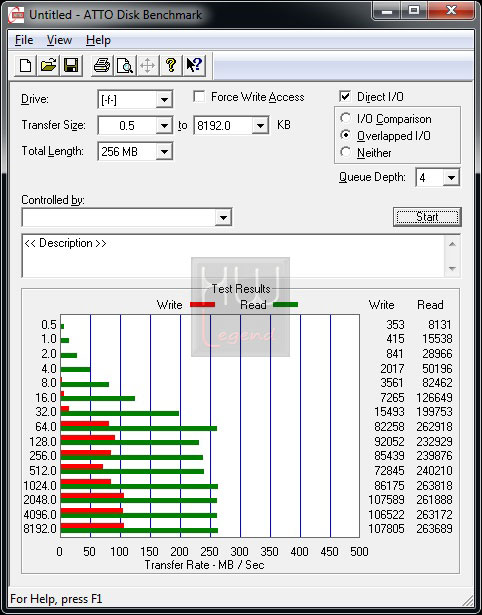Click the green Read legend swatch
The image size is (482, 615).
(285, 304)
